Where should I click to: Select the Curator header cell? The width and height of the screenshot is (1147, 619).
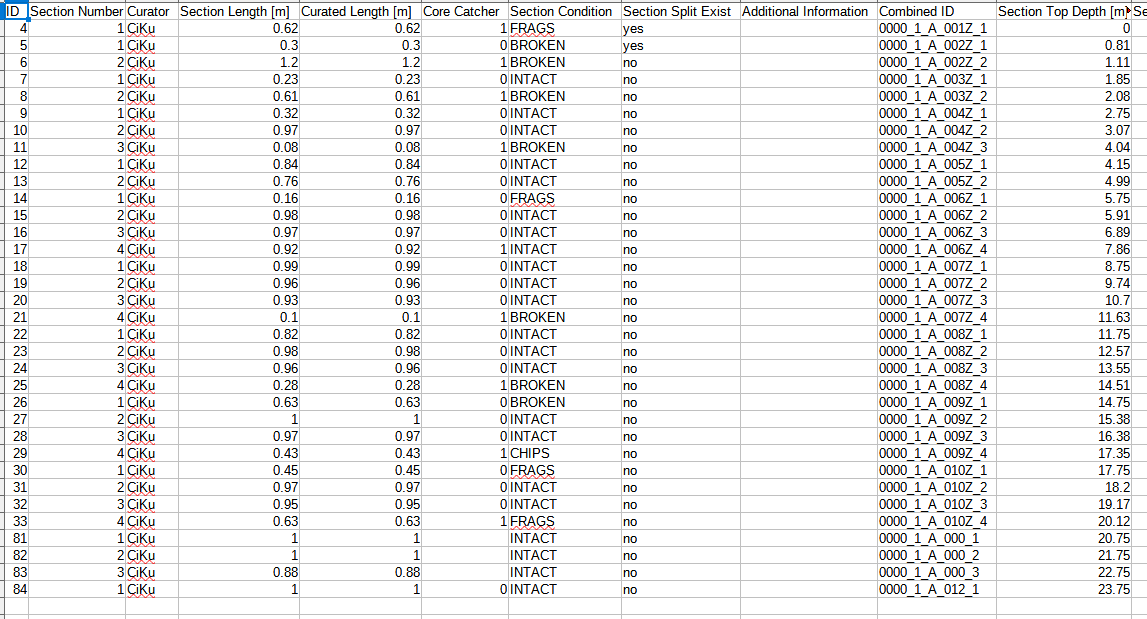(x=149, y=11)
